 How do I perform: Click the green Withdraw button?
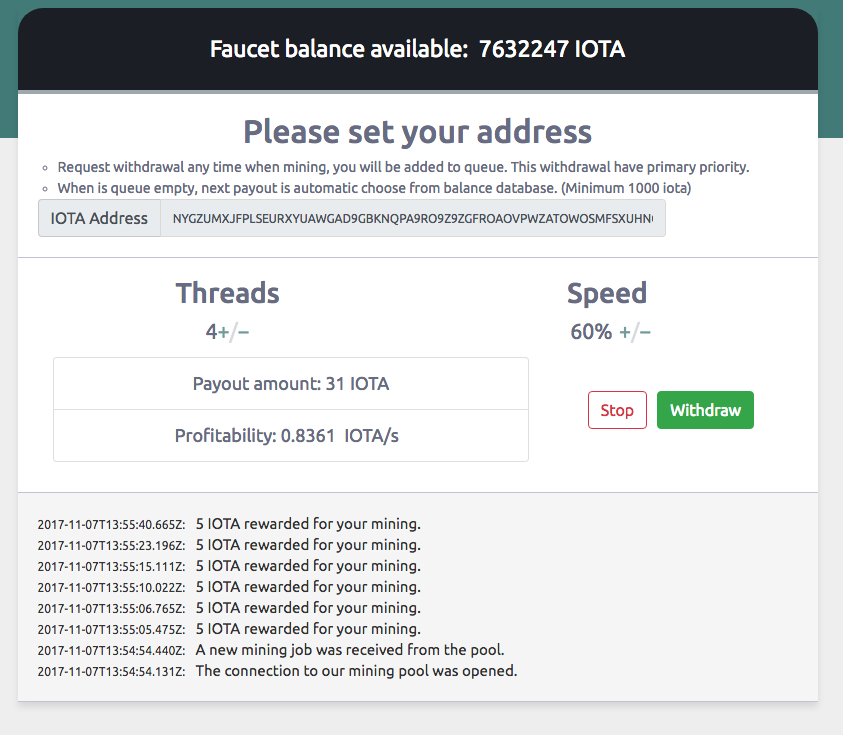point(705,410)
